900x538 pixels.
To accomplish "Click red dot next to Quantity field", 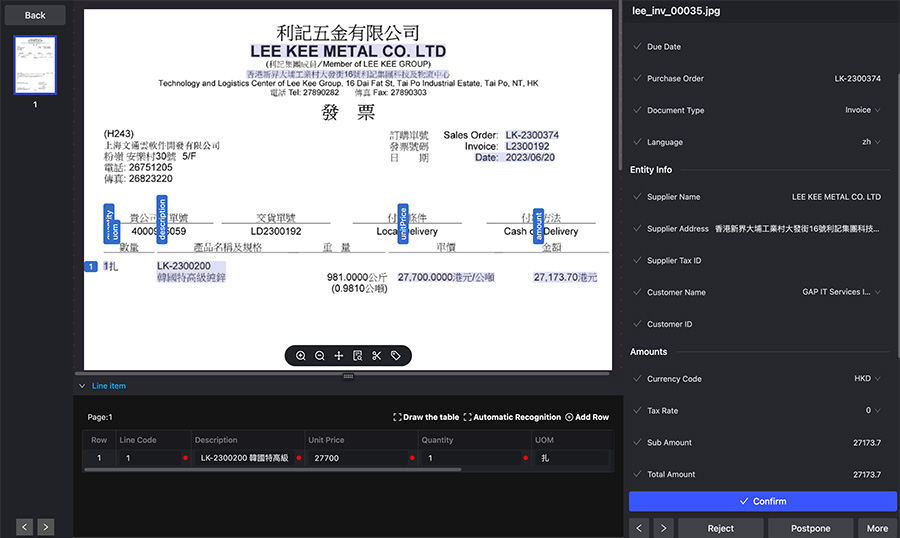I will (x=525, y=458).
